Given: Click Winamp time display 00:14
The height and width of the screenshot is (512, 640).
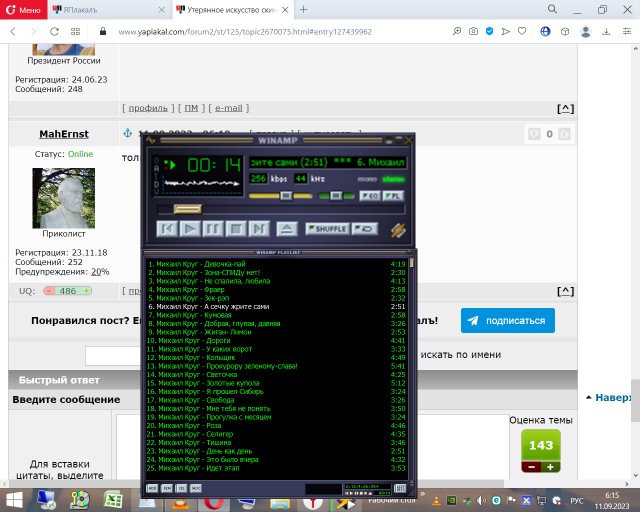Looking at the screenshot, I should pos(214,165).
